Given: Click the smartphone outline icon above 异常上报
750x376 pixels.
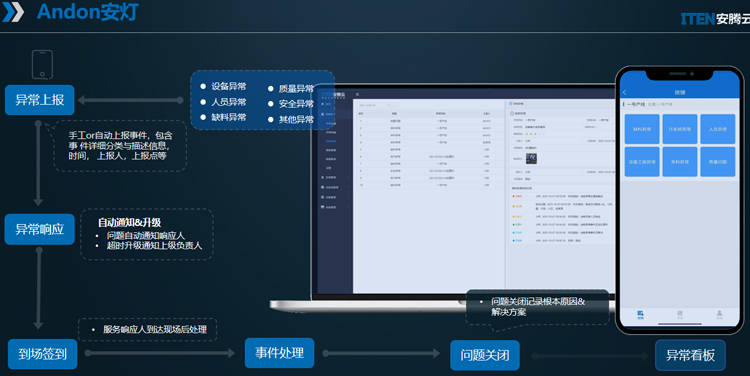Looking at the screenshot, I should click(42, 65).
